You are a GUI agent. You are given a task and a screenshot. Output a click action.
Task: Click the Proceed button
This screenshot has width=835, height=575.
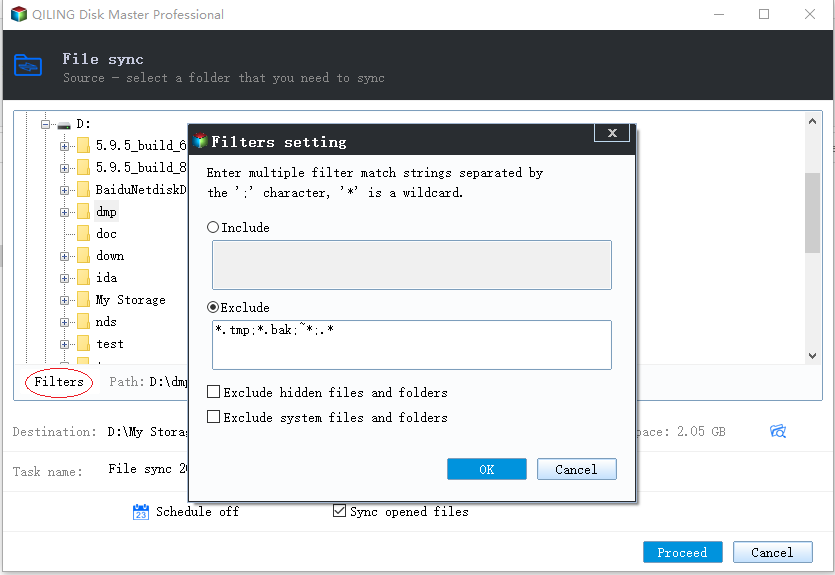click(x=683, y=552)
